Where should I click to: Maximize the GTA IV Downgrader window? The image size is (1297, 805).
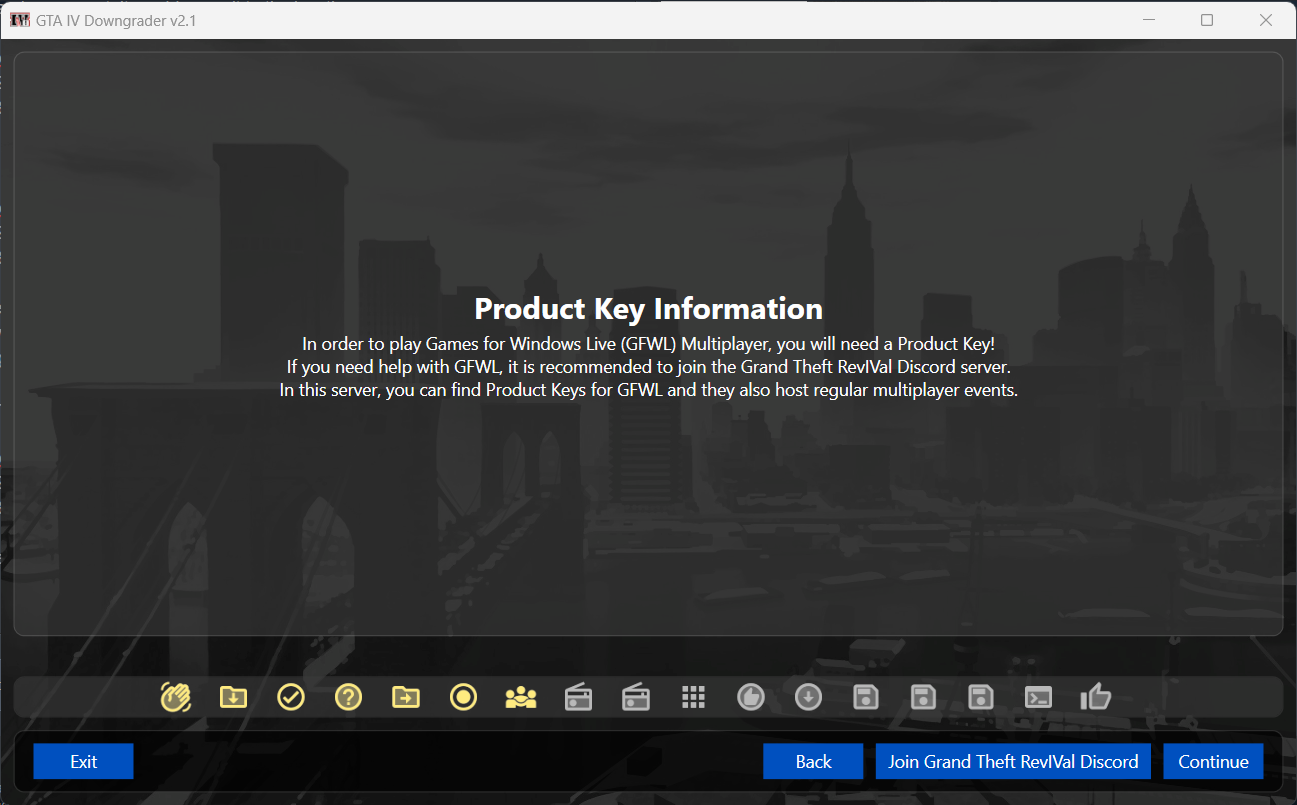(x=1207, y=20)
